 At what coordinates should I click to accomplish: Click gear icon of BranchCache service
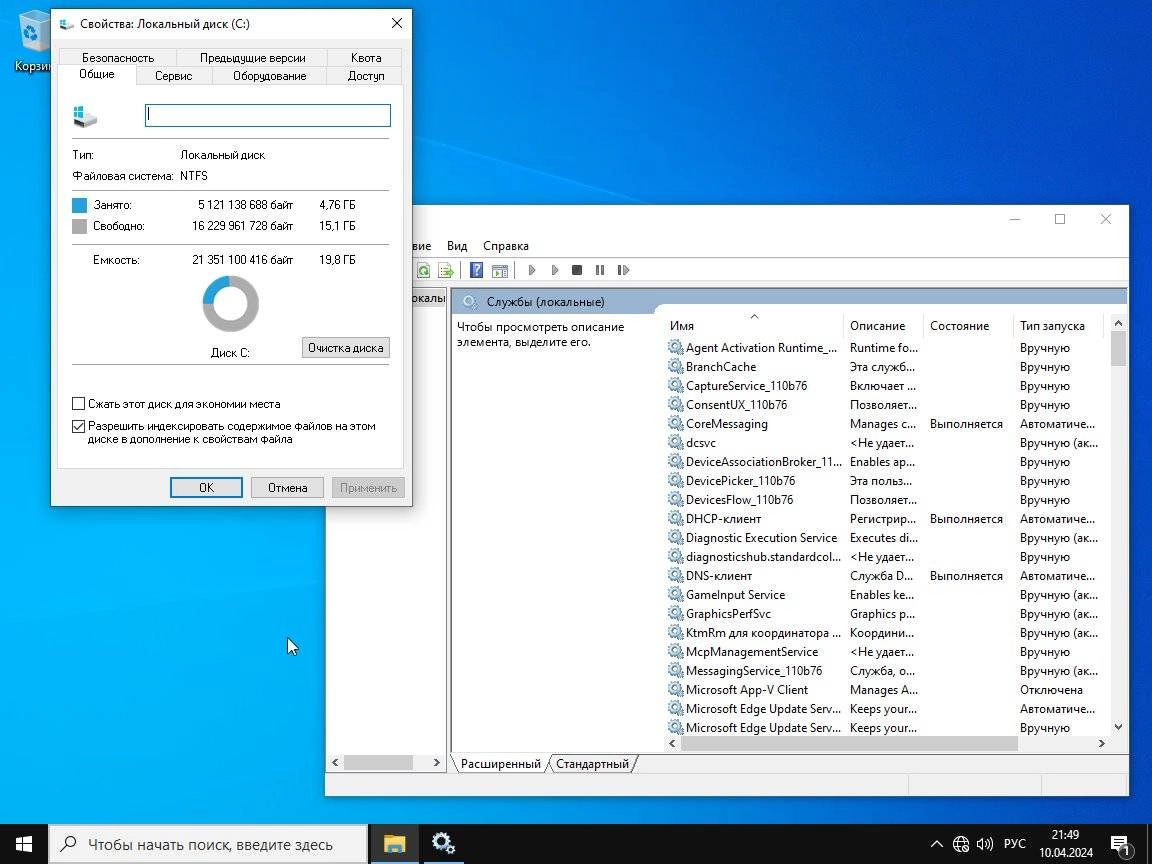pyautogui.click(x=675, y=367)
